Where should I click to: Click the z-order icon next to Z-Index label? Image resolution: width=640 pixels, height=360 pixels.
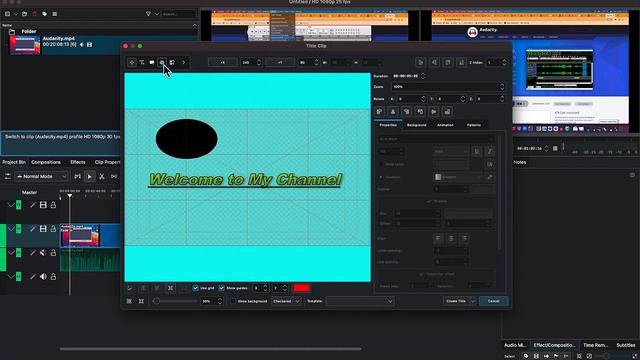click(461, 62)
